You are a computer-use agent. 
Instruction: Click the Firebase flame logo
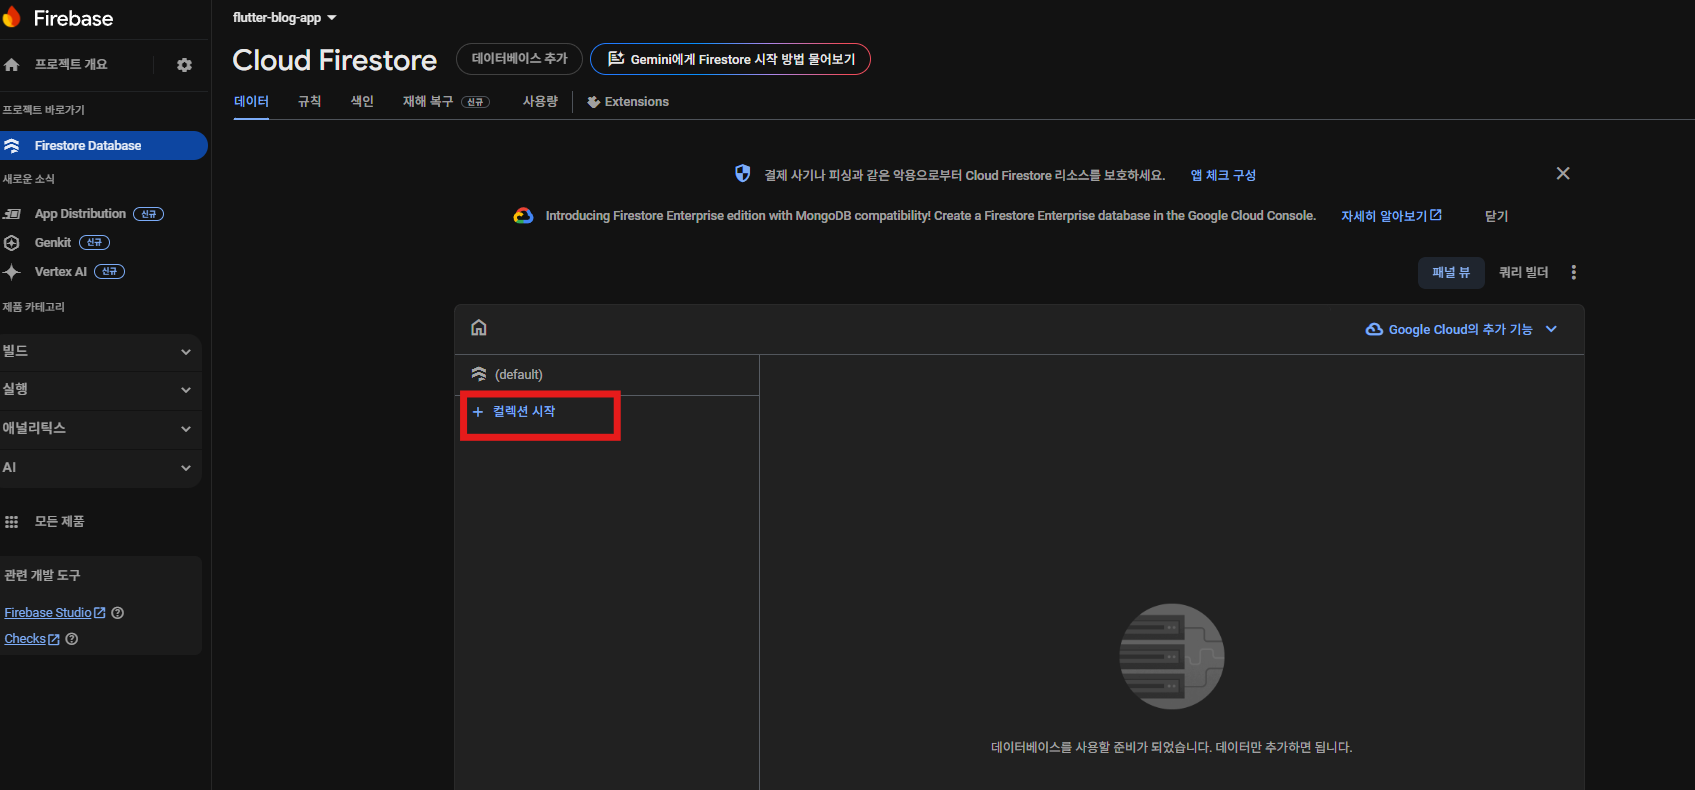(x=11, y=18)
